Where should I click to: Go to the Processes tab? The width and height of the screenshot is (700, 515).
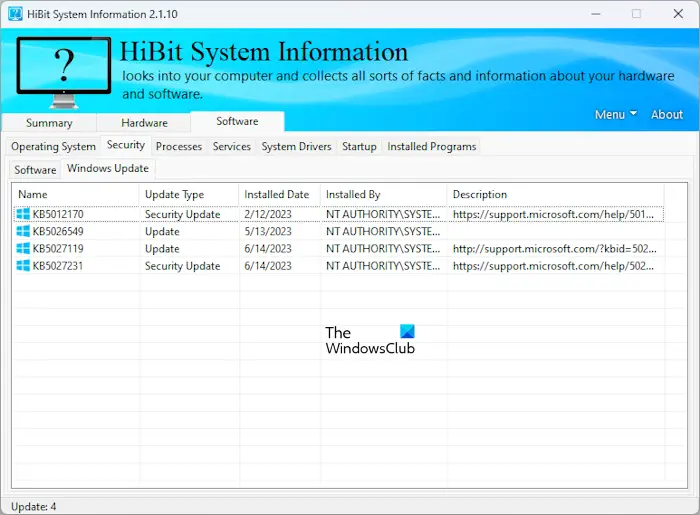click(179, 147)
